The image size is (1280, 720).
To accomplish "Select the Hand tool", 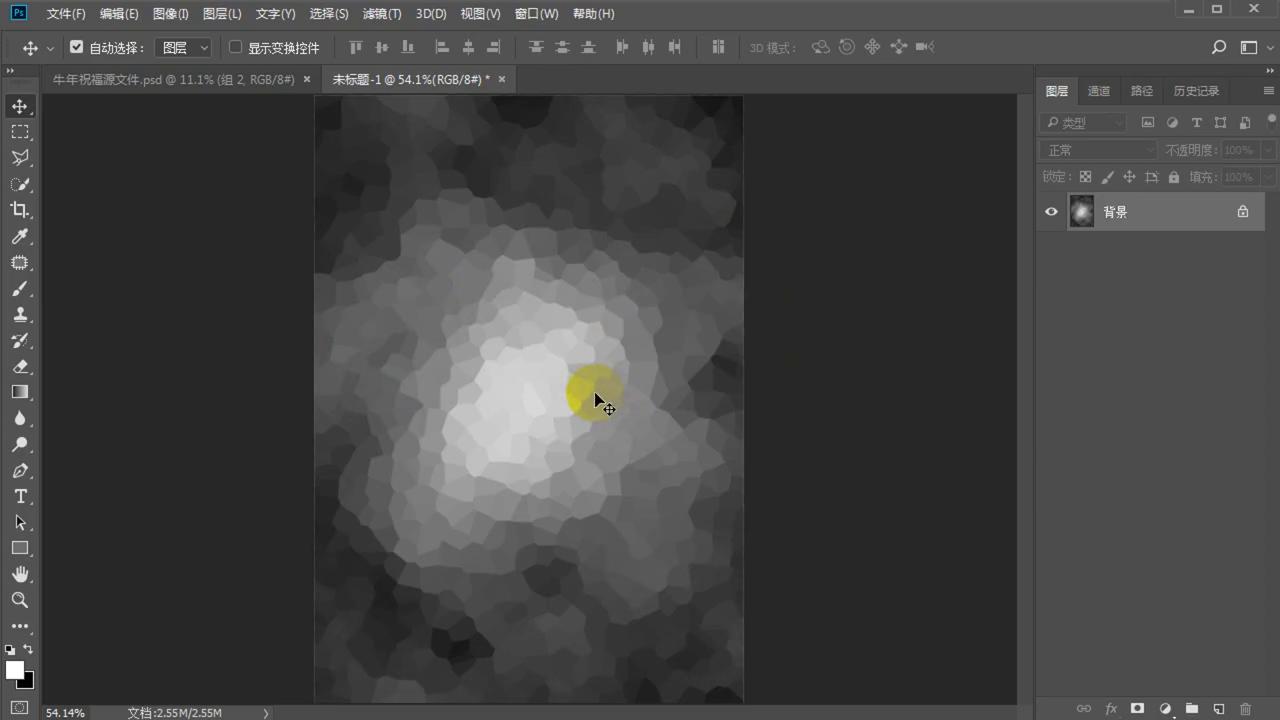I will 20,574.
